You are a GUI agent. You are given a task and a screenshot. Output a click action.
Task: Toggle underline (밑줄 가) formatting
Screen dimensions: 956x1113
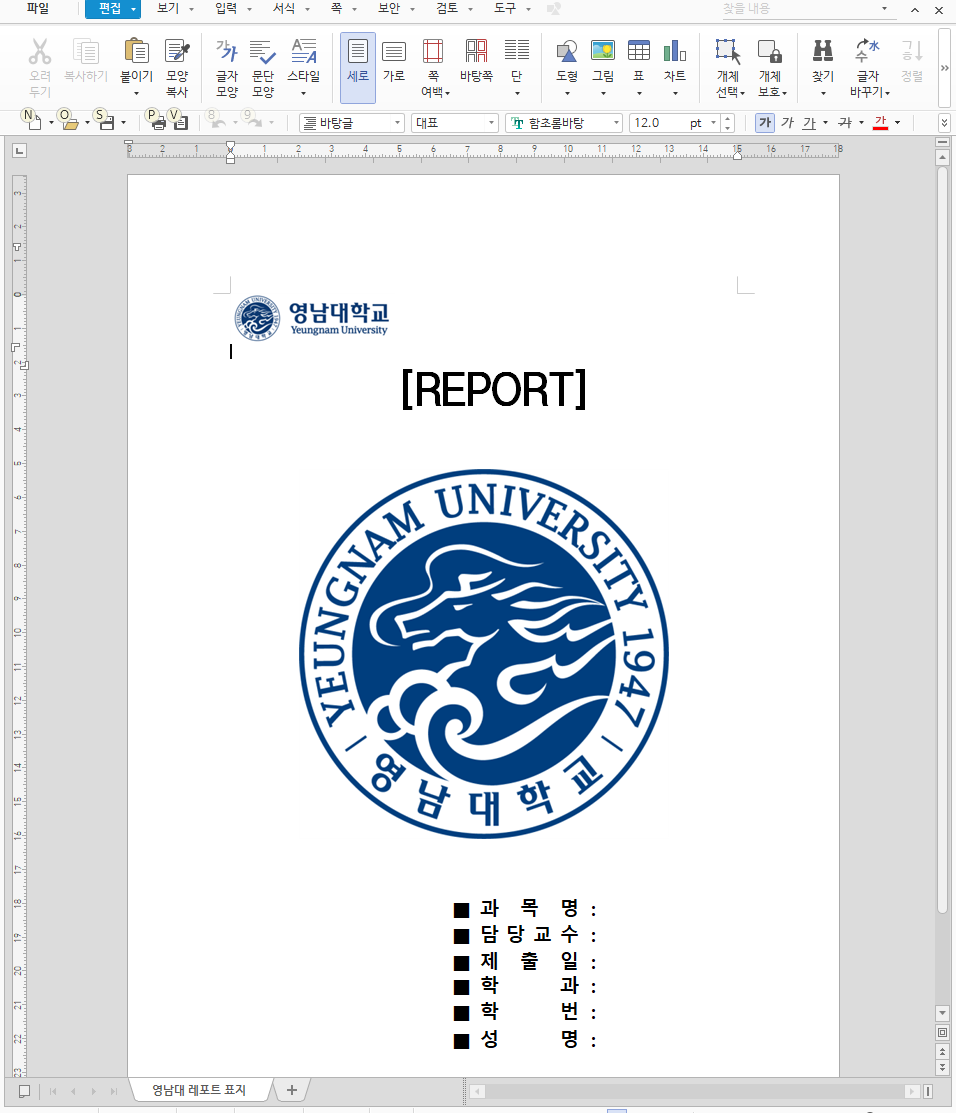coord(809,123)
